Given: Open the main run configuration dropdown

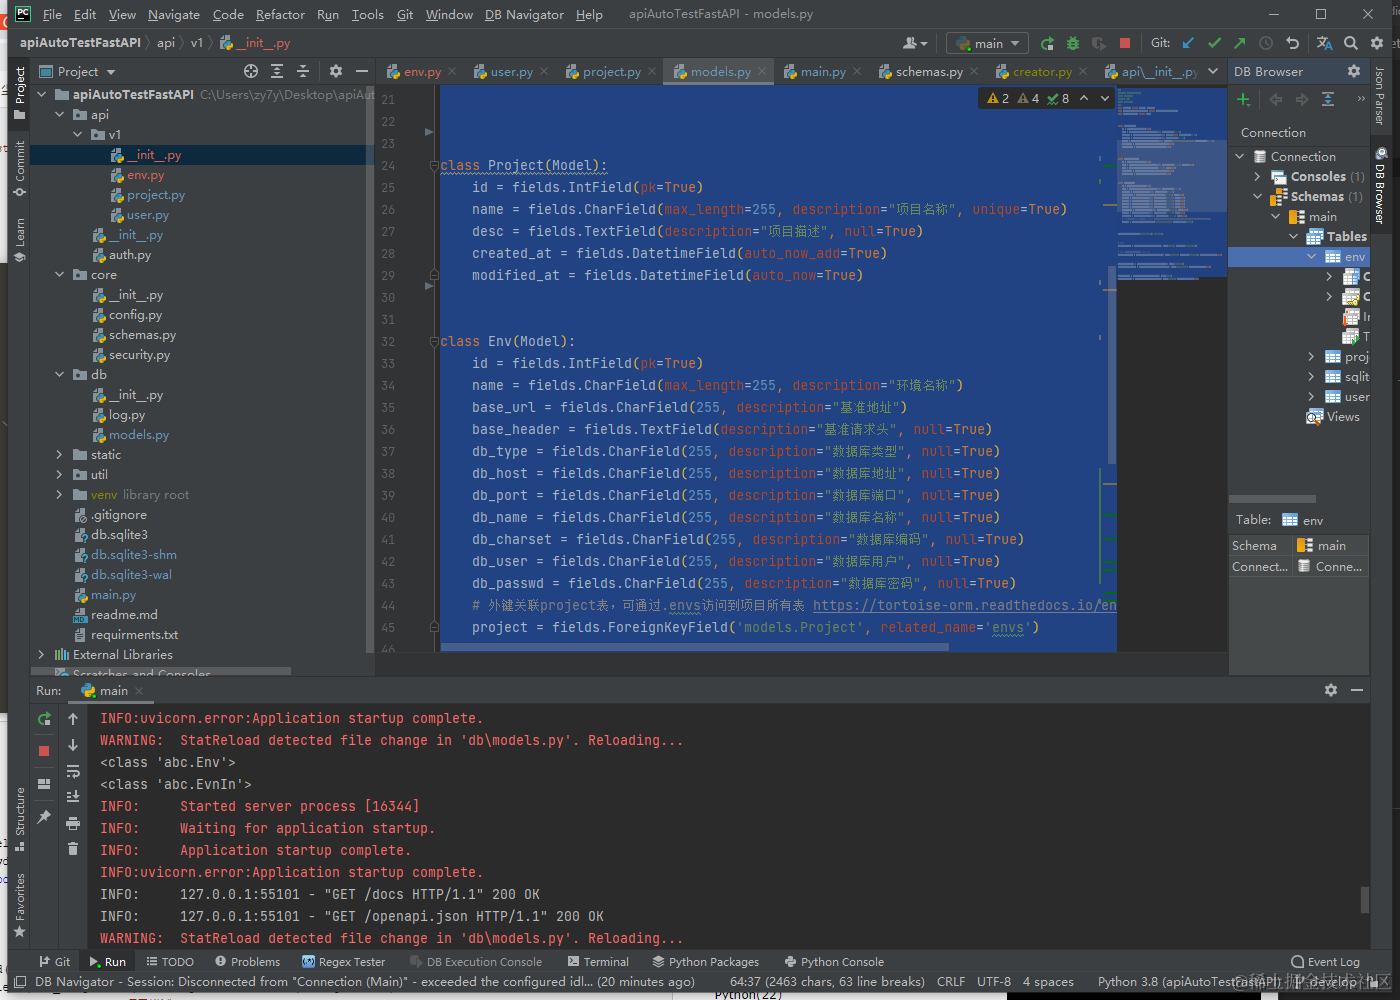Looking at the screenshot, I should point(987,43).
